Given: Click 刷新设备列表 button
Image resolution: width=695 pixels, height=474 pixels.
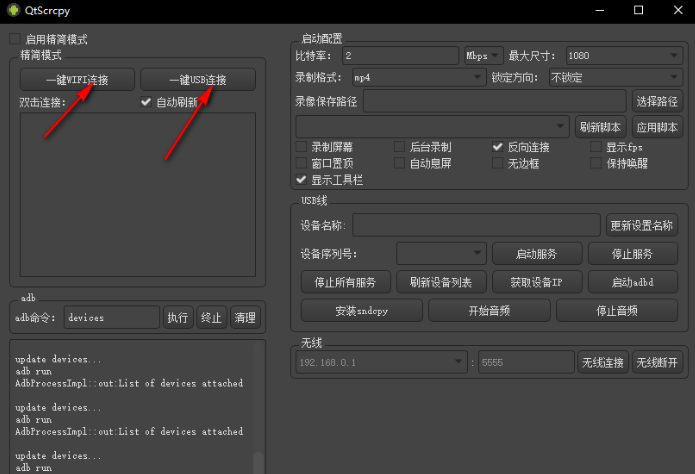Looking at the screenshot, I should (441, 282).
